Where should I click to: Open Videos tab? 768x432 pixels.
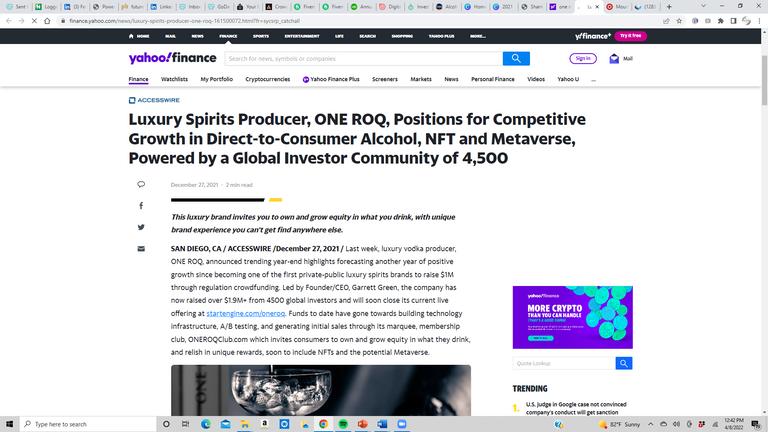[x=536, y=79]
